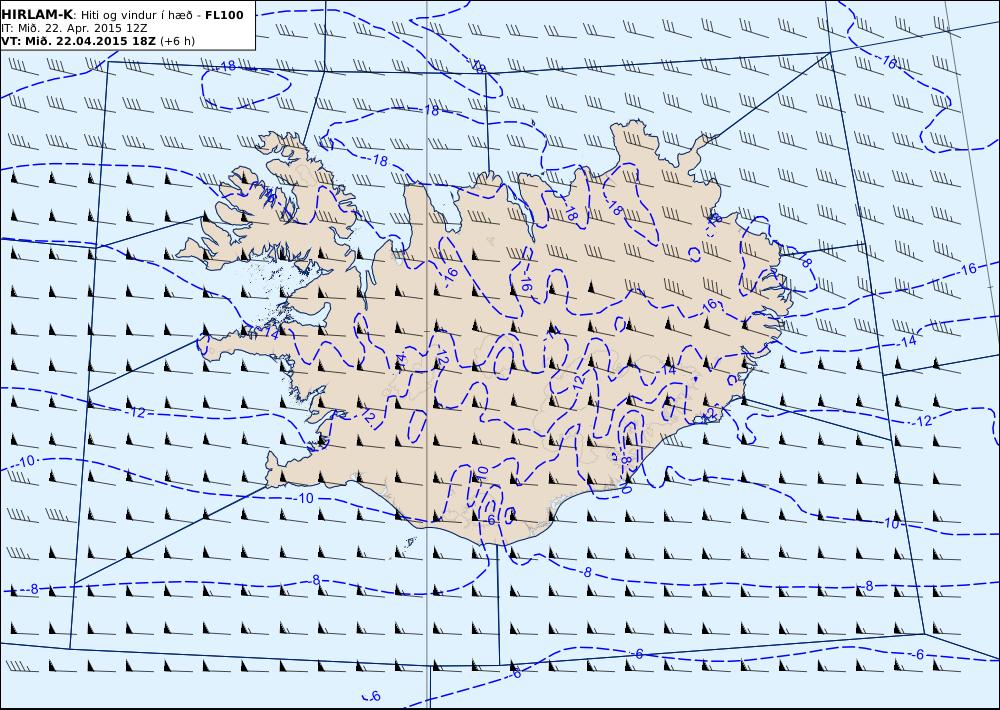Click the -14 label over the sea east of Iceland

click(907, 341)
